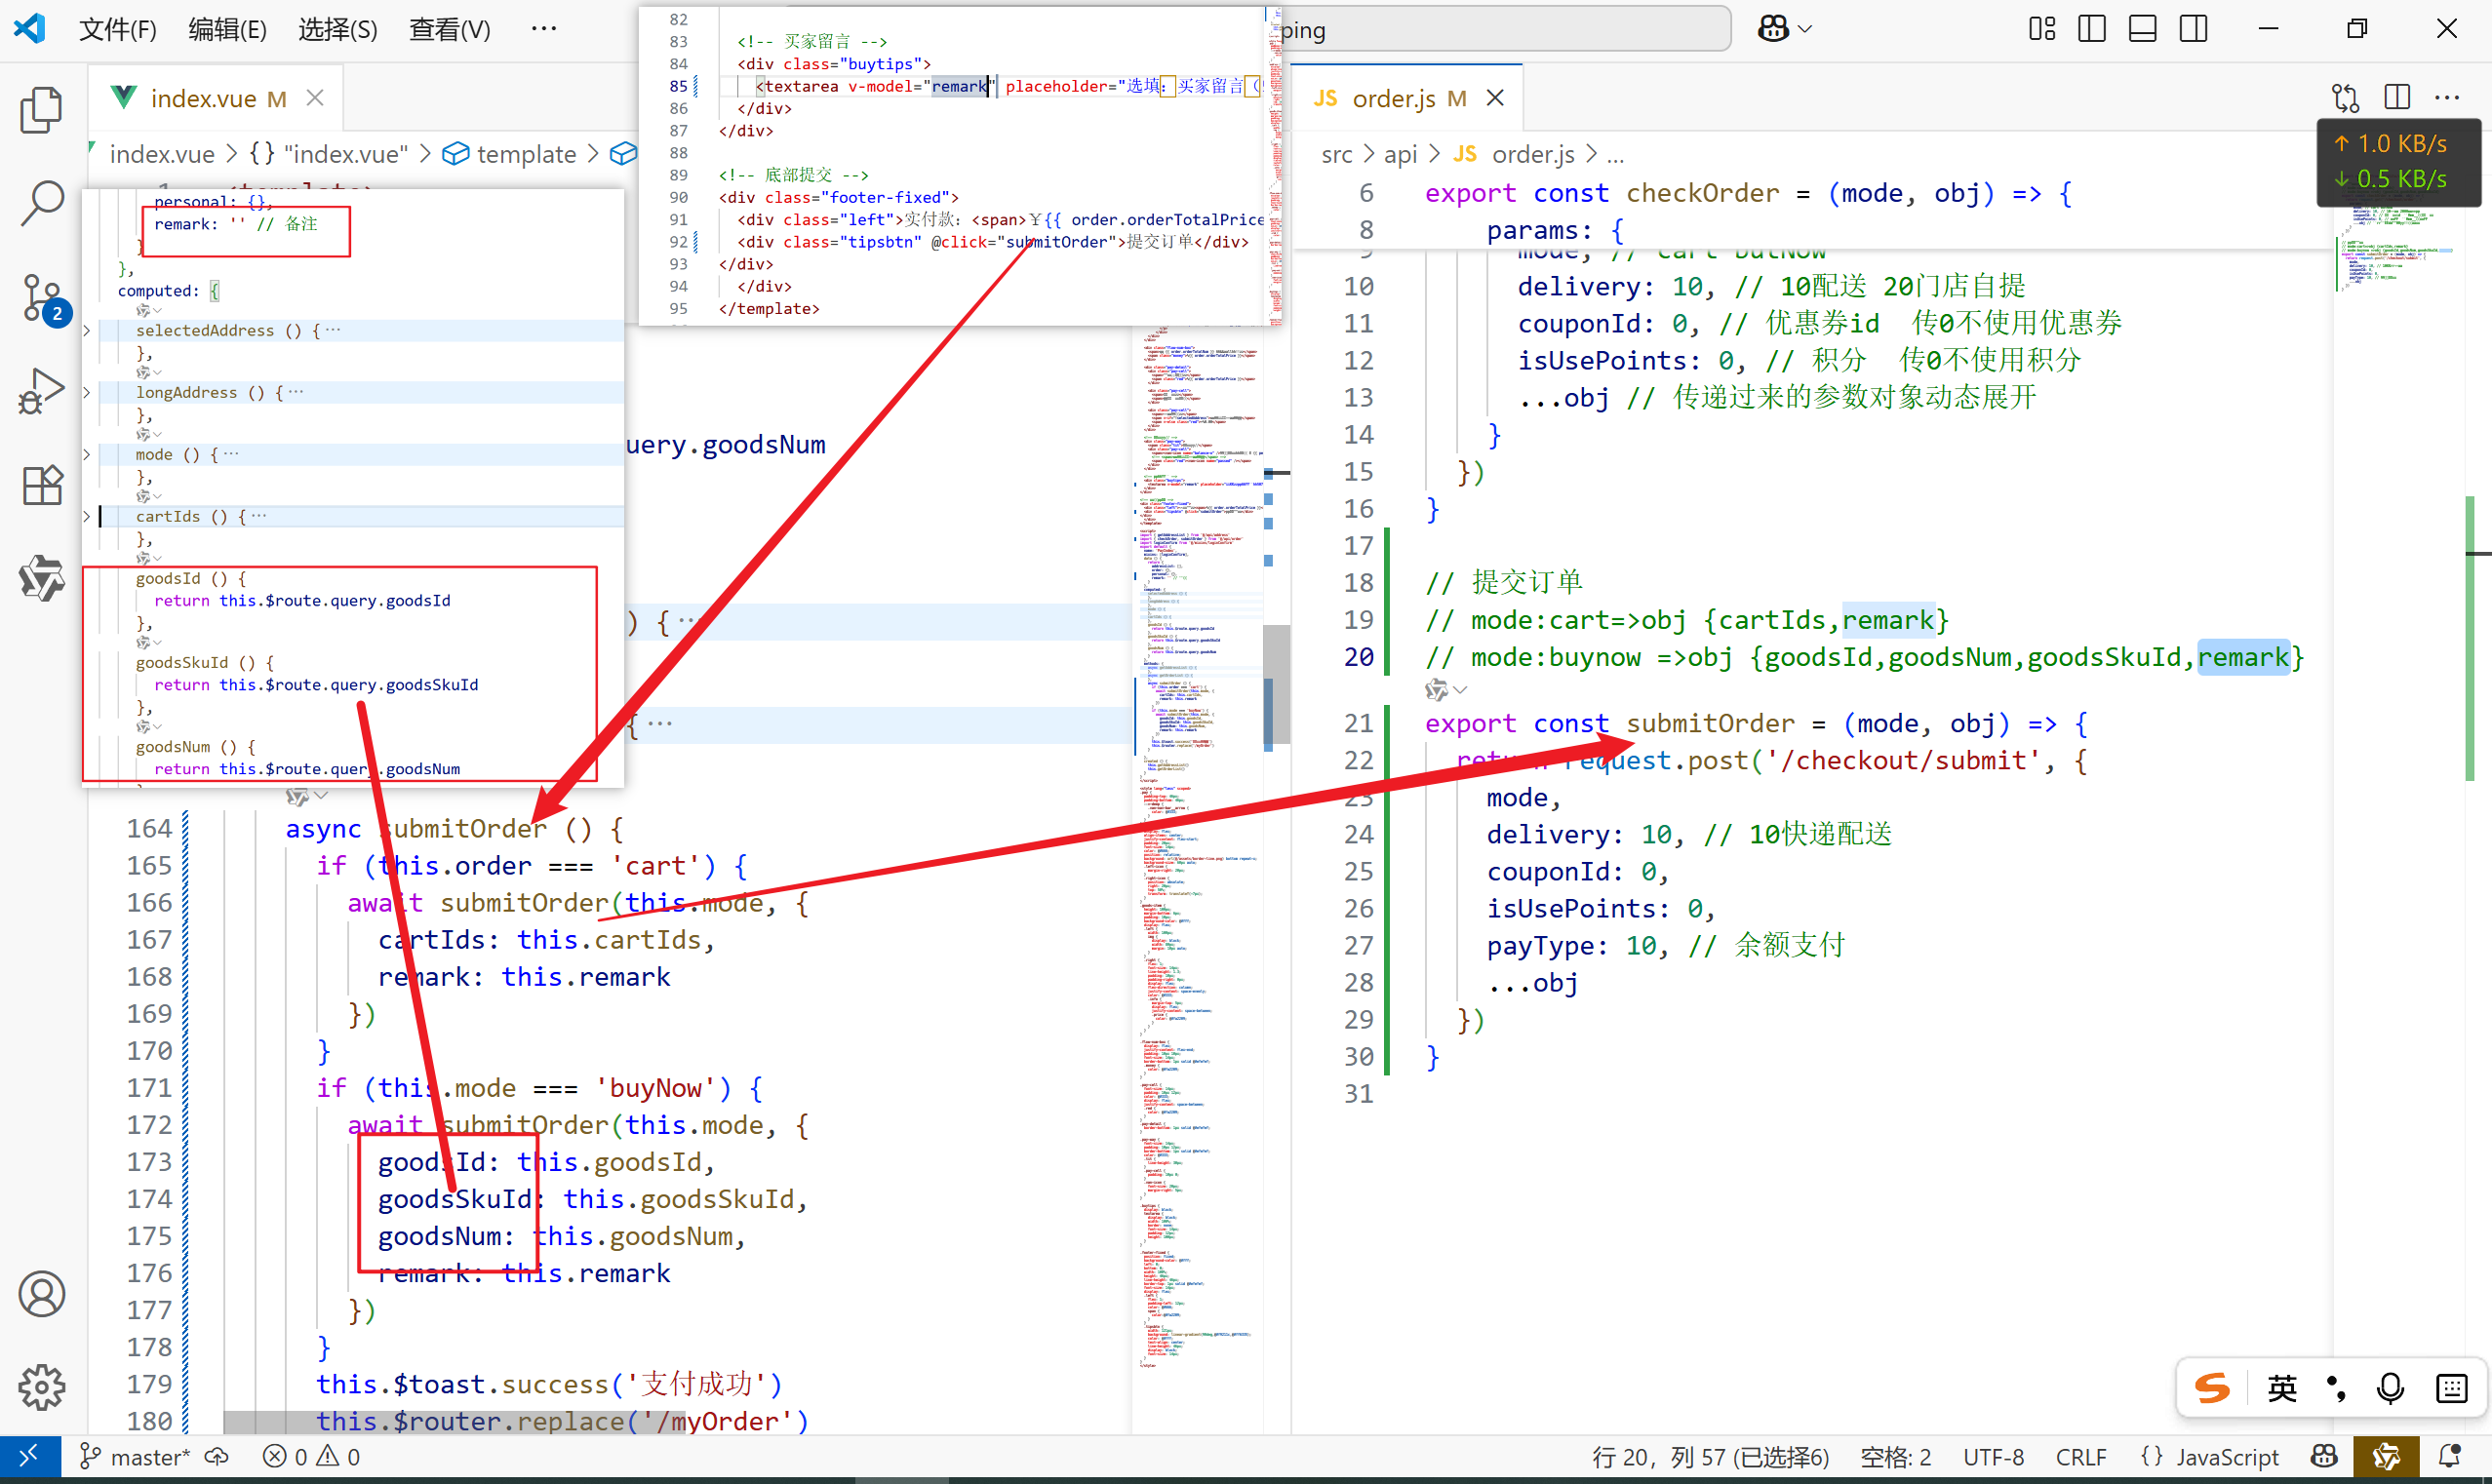Open the 文件(F) menu
The height and width of the screenshot is (1484, 2492).
point(117,29)
